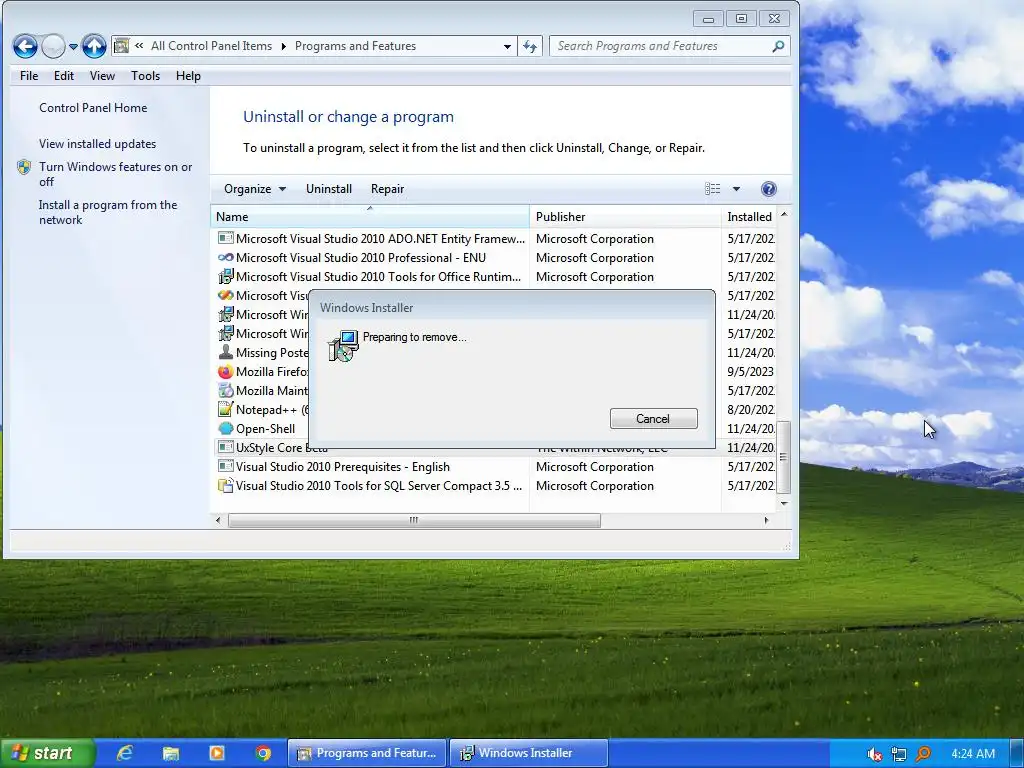Viewport: 1024px width, 768px height.
Task: Select the Notepad++ icon
Action: coord(225,409)
